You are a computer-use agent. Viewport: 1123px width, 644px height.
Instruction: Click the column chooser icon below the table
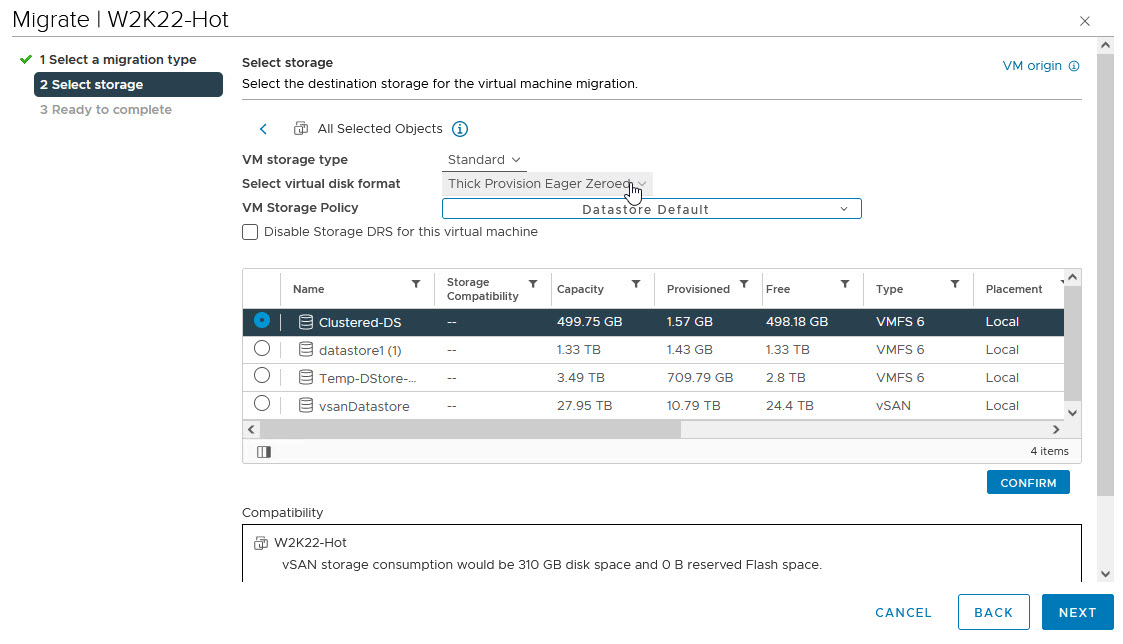pos(263,452)
